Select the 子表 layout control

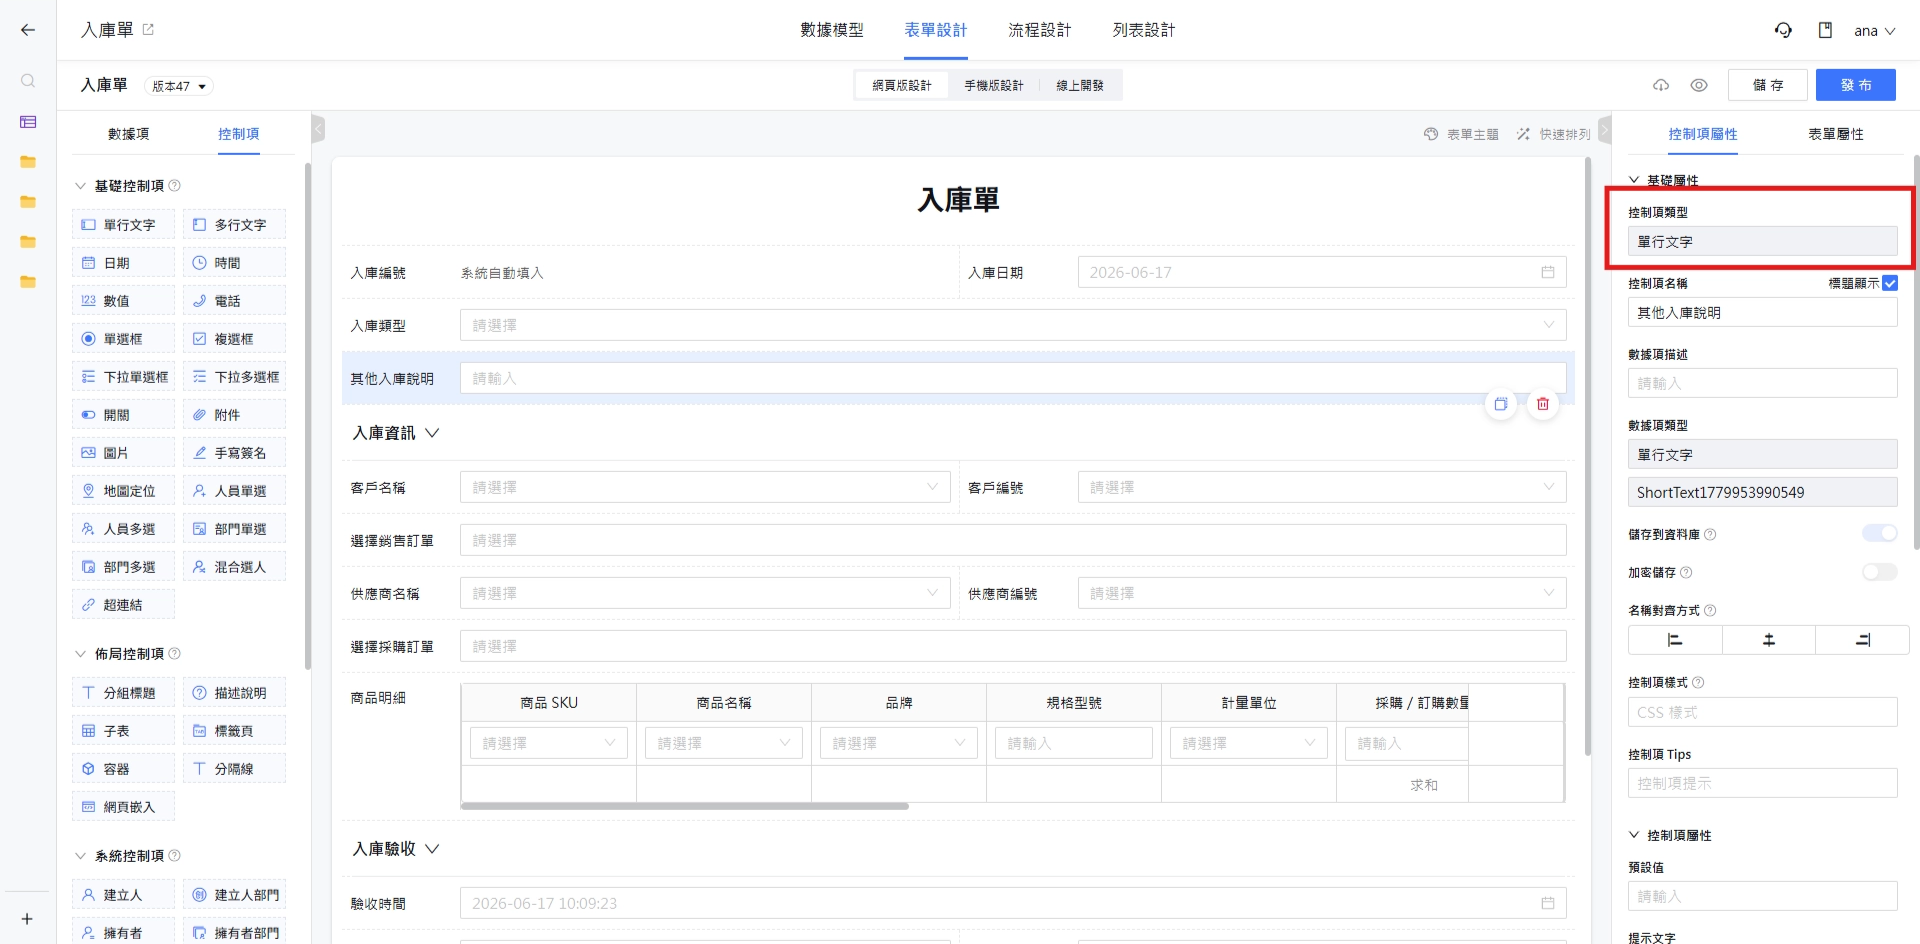click(x=124, y=731)
